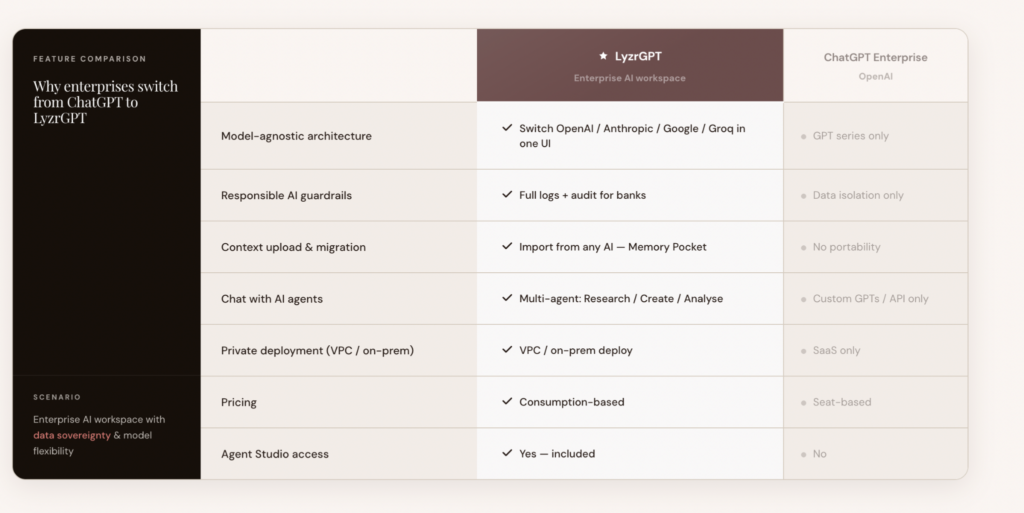Screen dimensions: 1024x513
Task: Click the Agent Studio access label
Action: 275,454
